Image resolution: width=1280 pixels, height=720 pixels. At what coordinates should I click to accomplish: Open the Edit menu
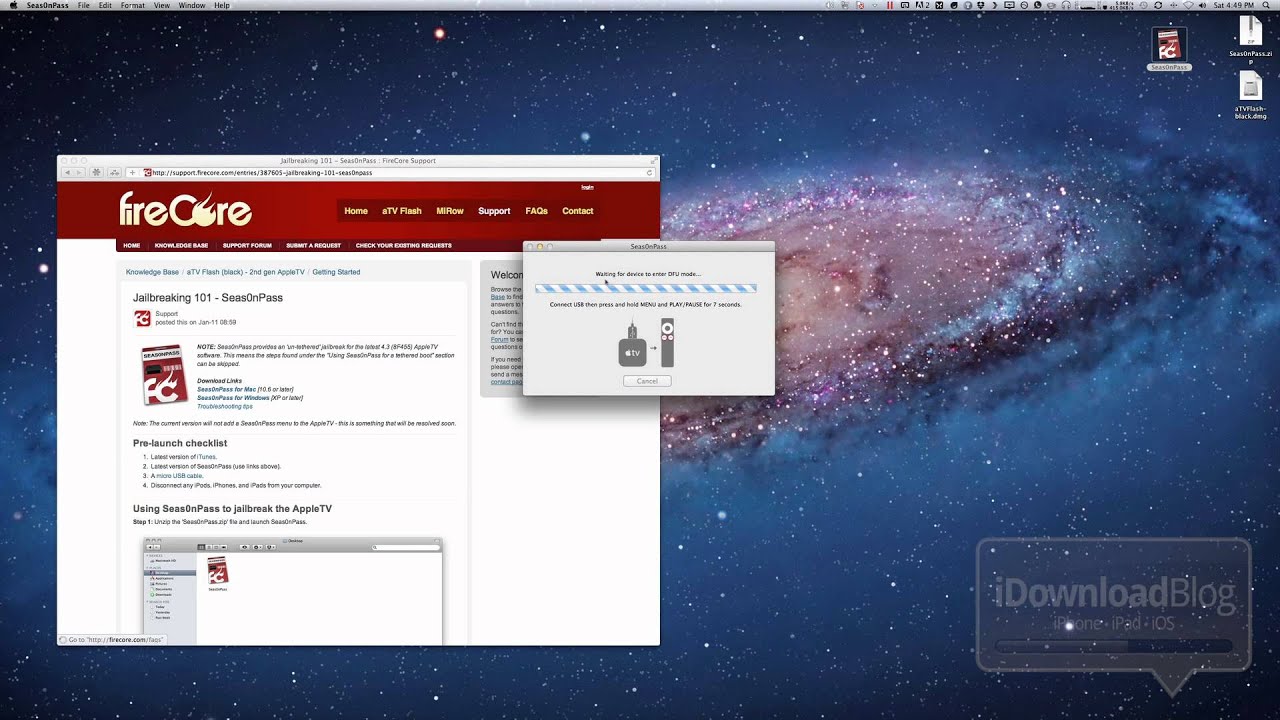(x=105, y=5)
